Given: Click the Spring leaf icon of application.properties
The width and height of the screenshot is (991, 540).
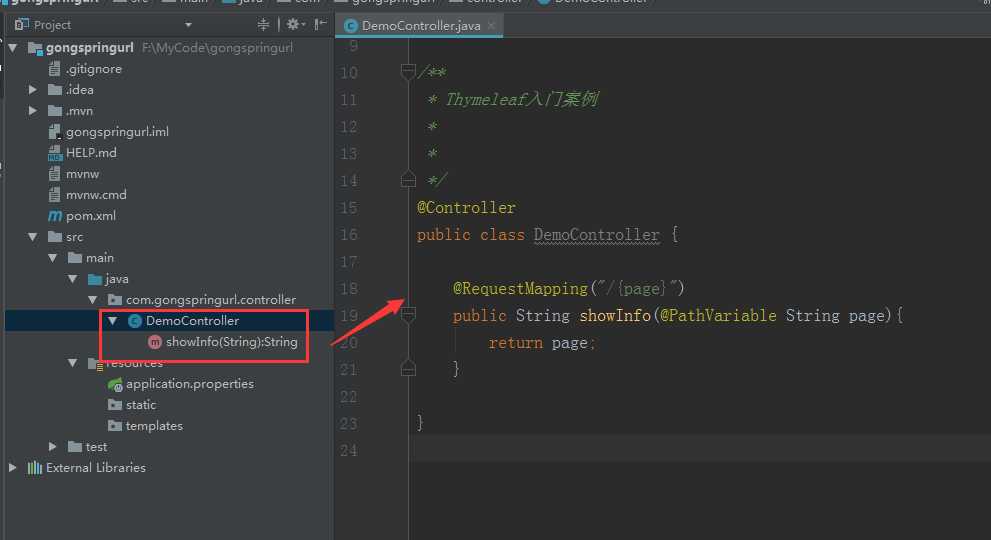Looking at the screenshot, I should coord(115,384).
